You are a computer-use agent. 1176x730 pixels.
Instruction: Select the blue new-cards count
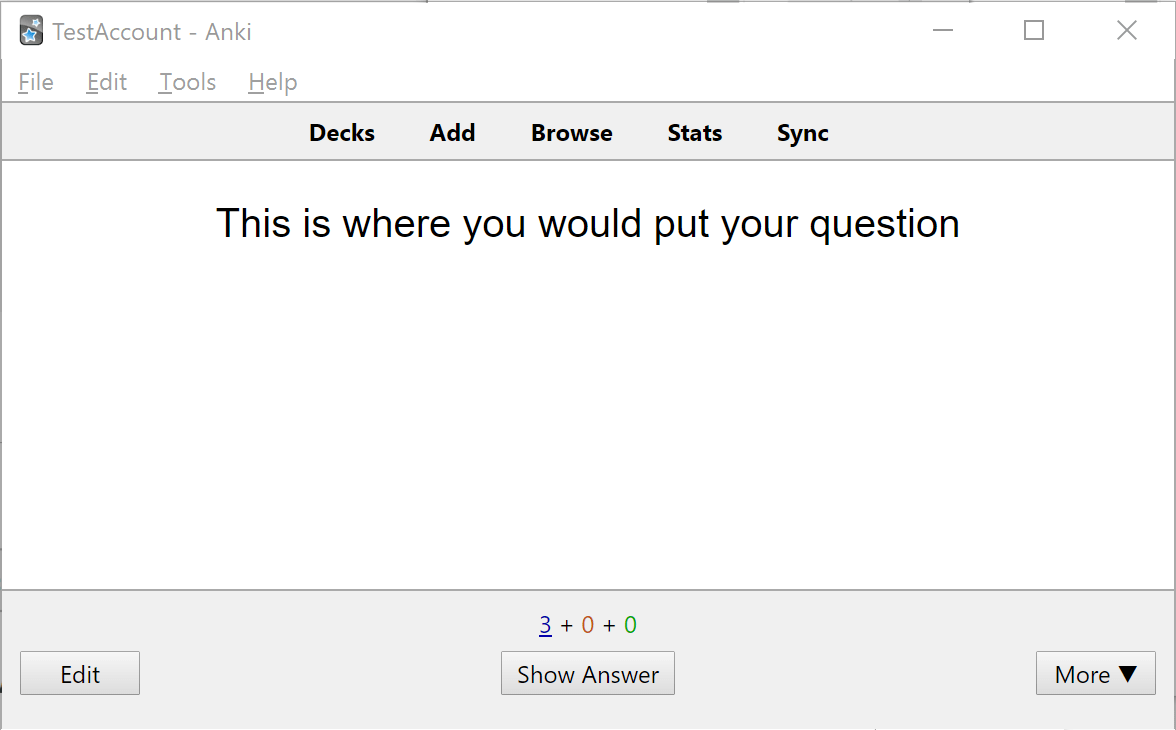[x=545, y=624]
